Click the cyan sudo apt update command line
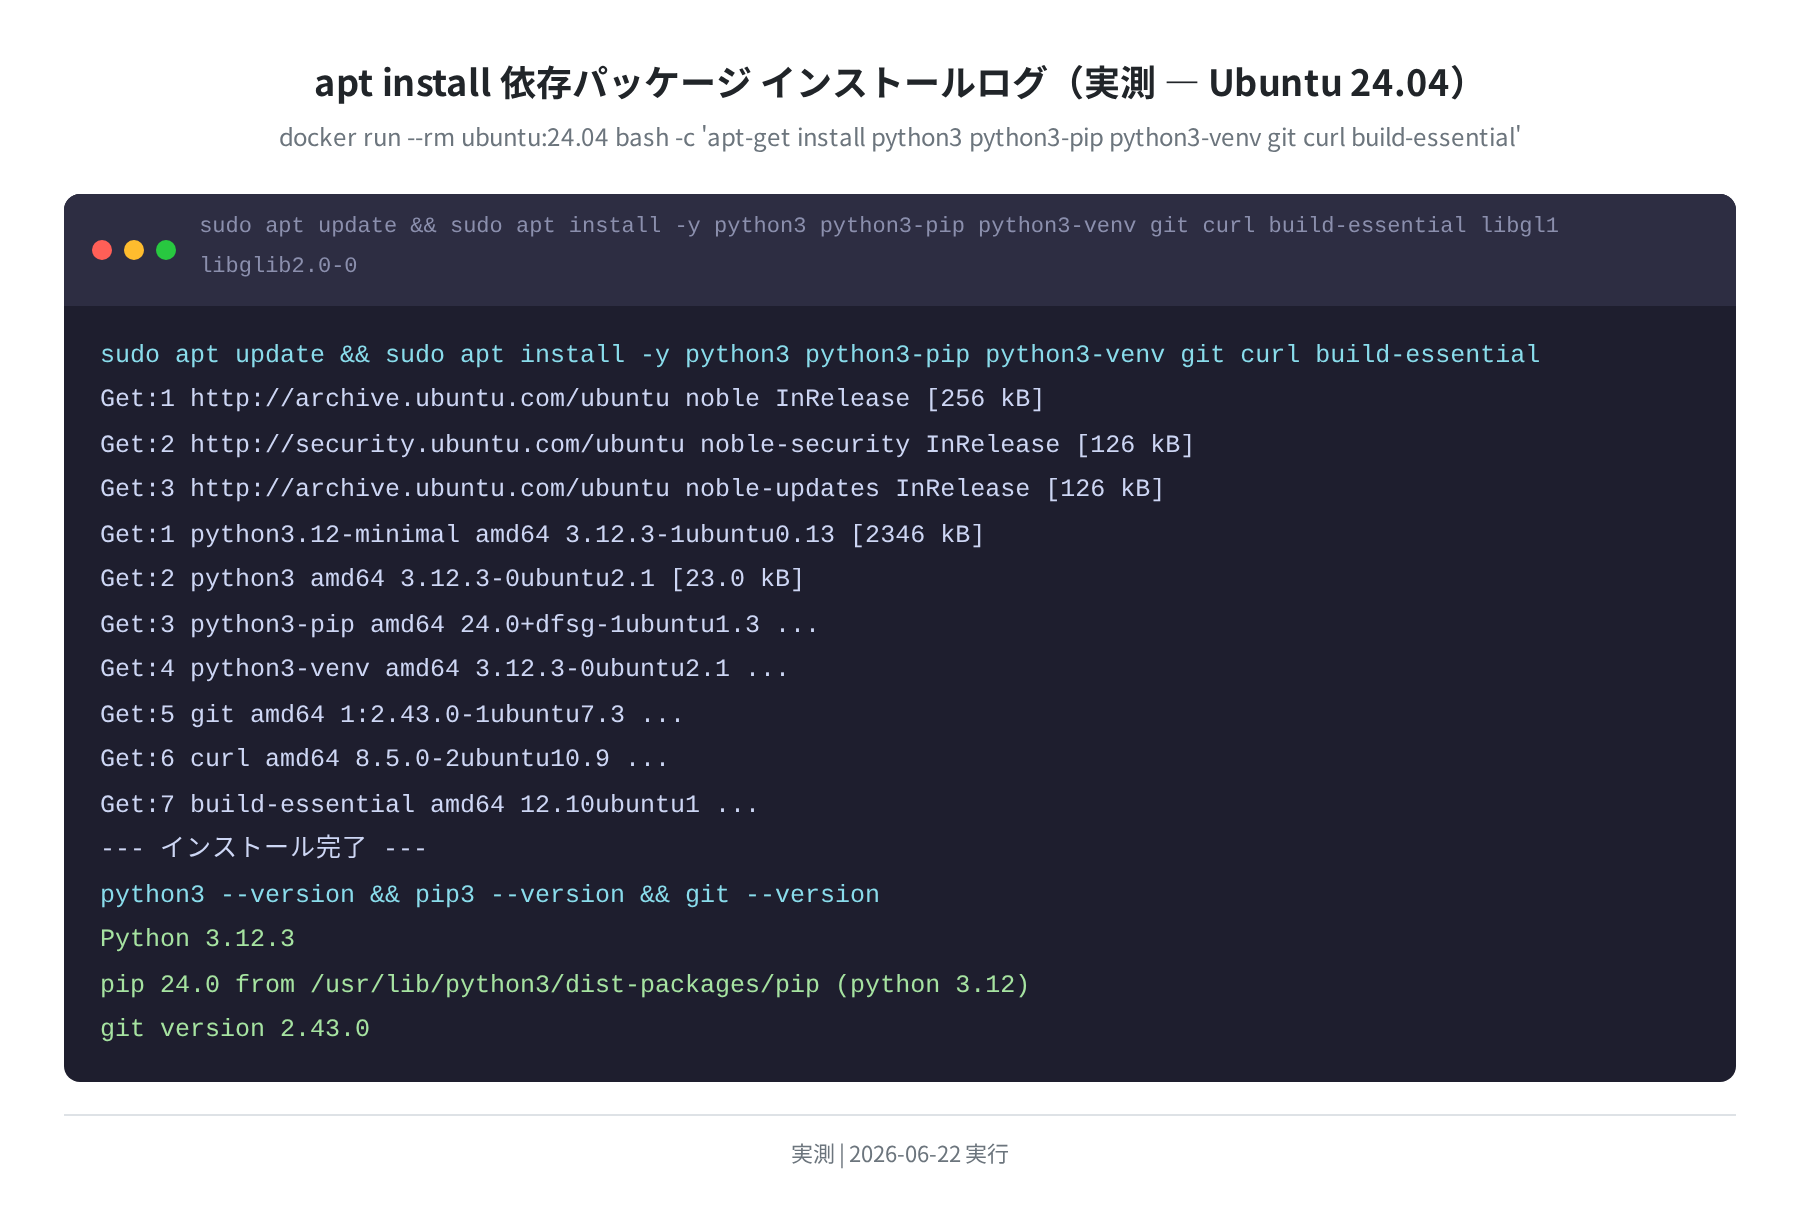The width and height of the screenshot is (1800, 1208). 820,354
